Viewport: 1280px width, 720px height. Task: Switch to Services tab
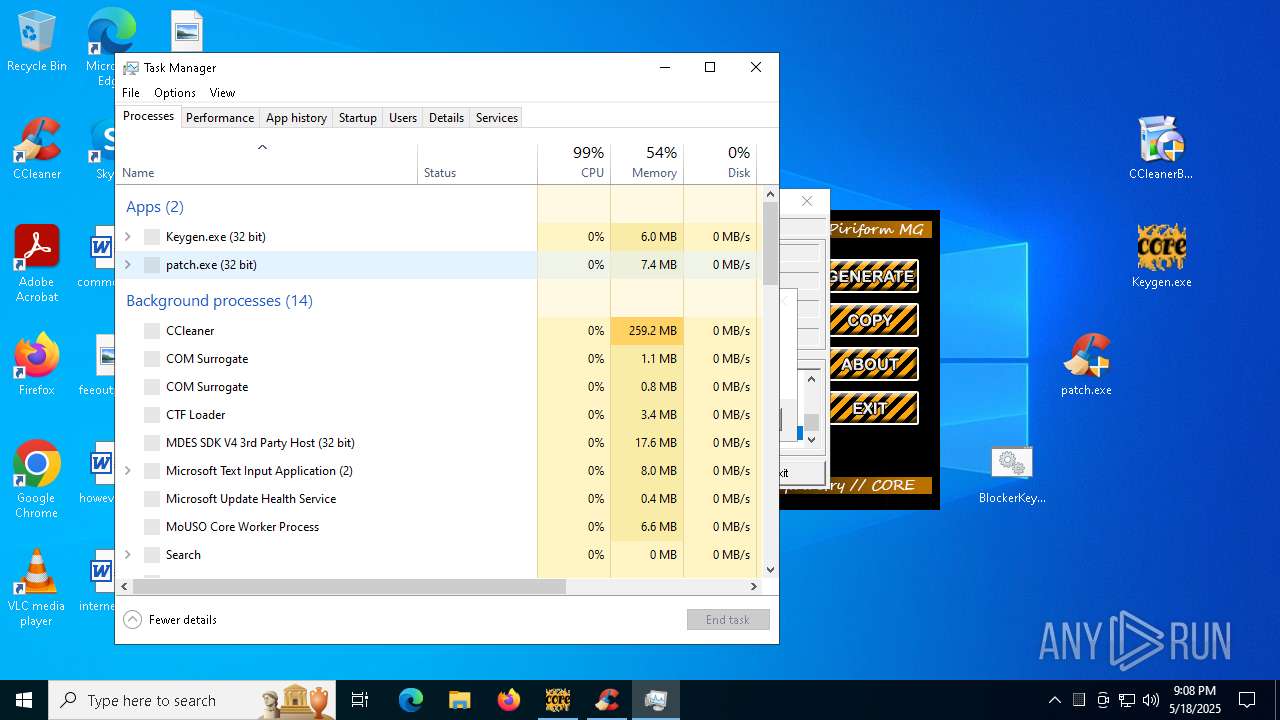[497, 118]
